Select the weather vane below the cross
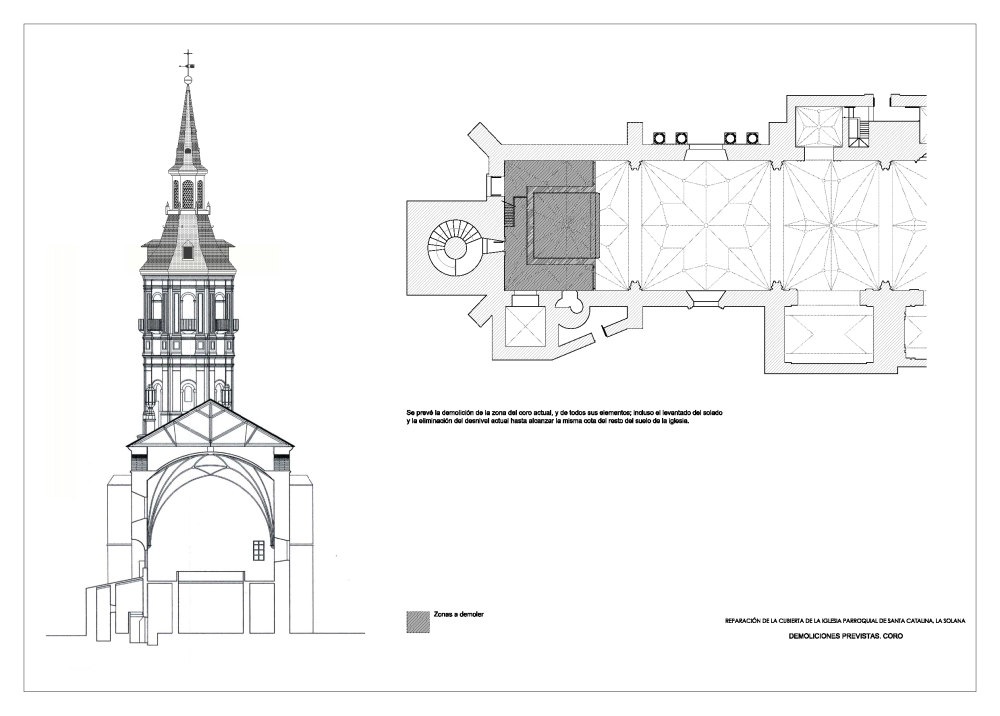 [187, 69]
